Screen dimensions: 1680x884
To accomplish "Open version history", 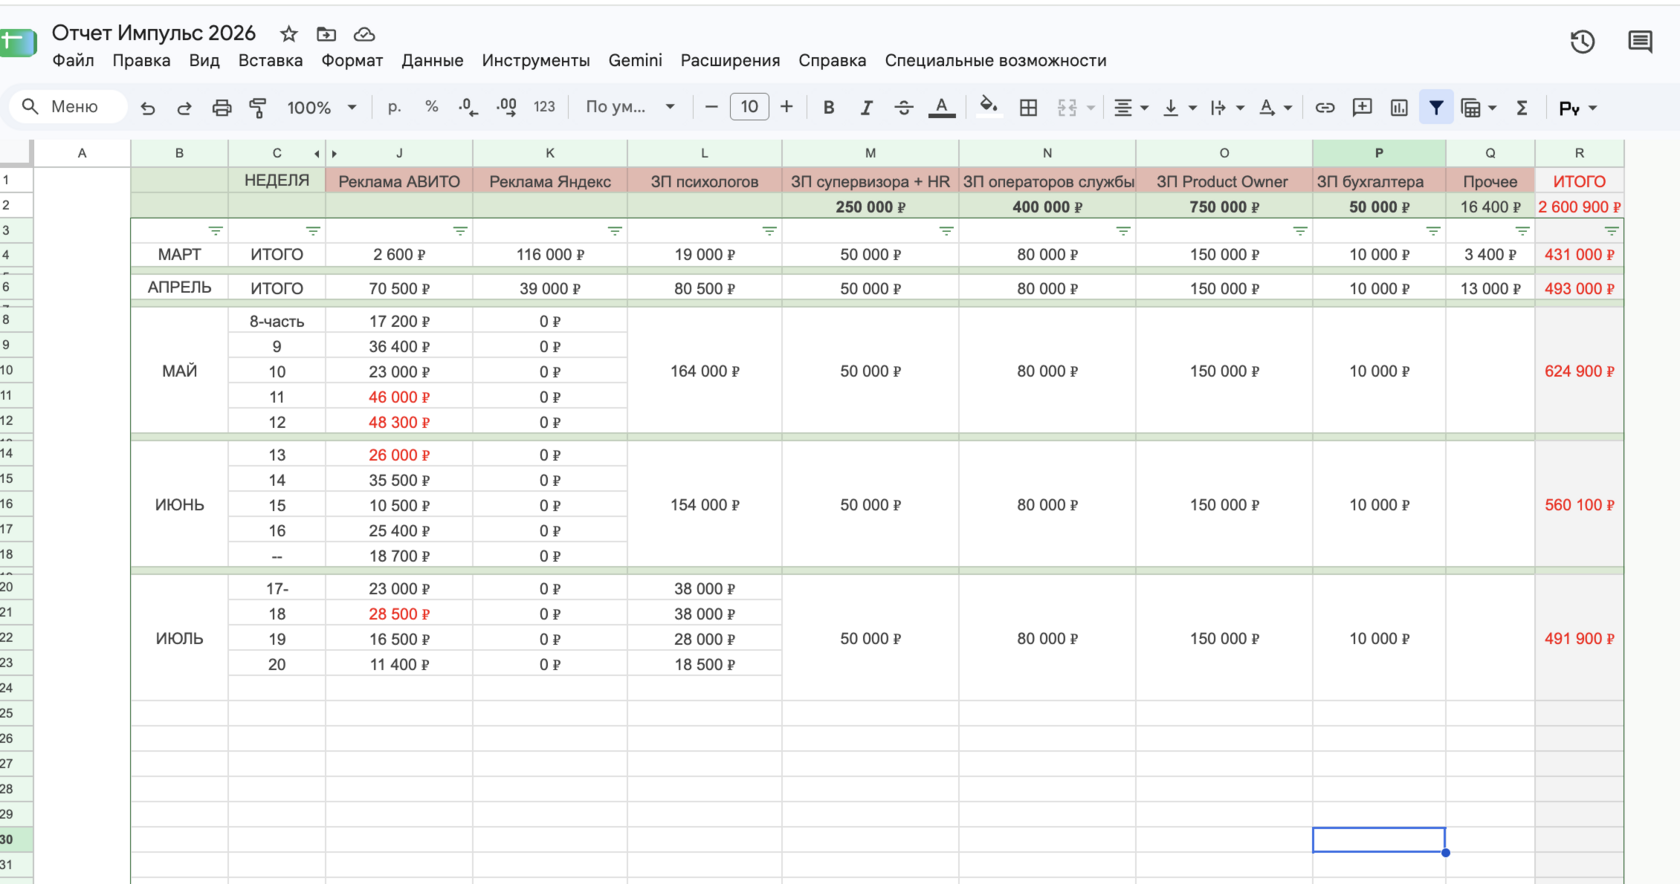I will tap(1582, 42).
